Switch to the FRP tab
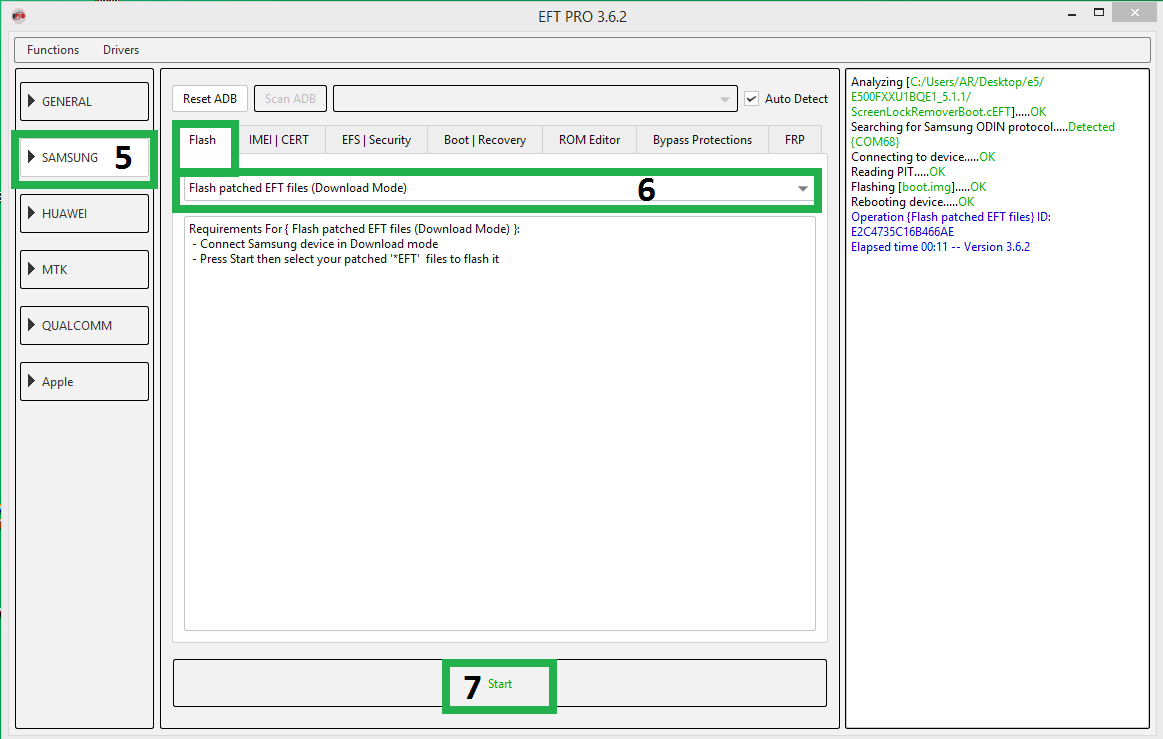The width and height of the screenshot is (1163, 739). [x=794, y=139]
